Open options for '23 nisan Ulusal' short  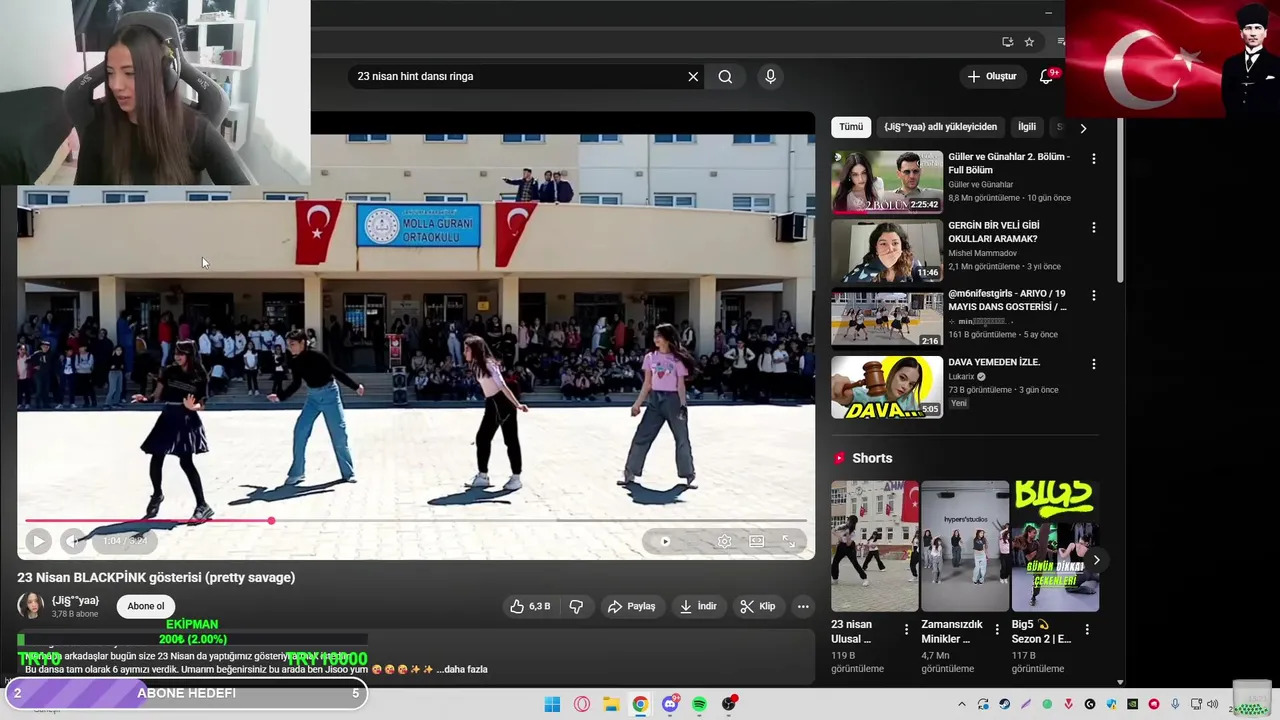point(906,630)
